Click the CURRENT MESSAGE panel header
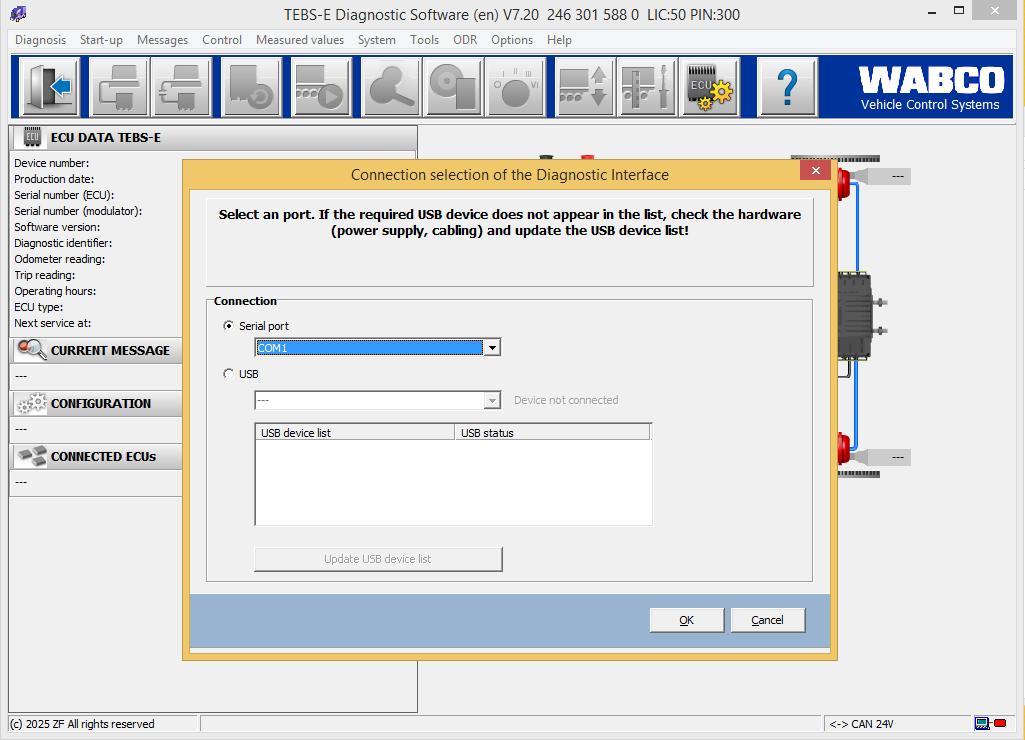Image resolution: width=1025 pixels, height=740 pixels. tap(97, 350)
